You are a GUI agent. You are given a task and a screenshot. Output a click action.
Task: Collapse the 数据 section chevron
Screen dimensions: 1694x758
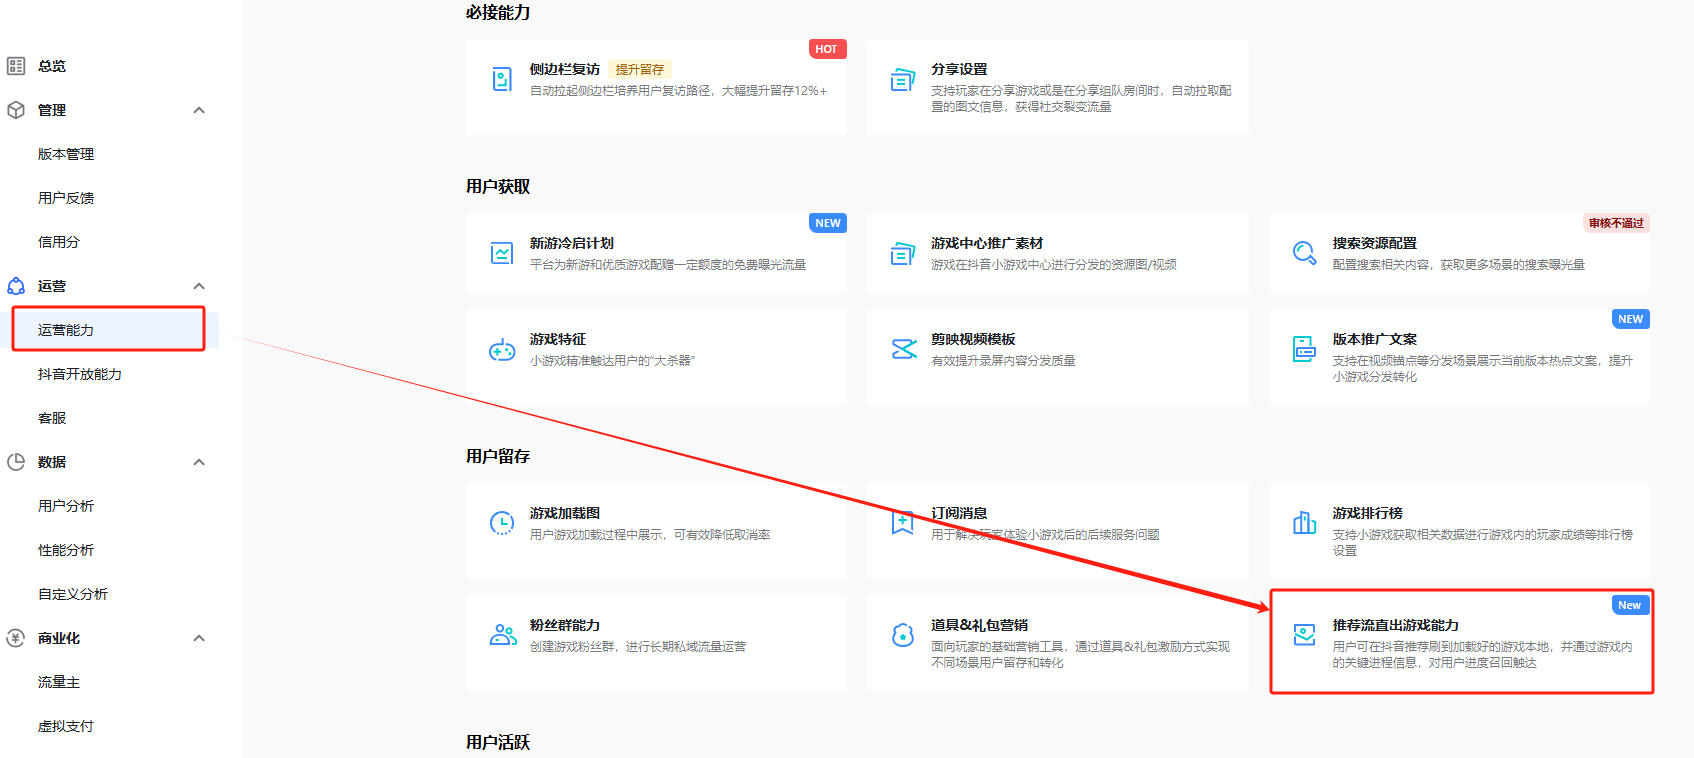tap(199, 462)
